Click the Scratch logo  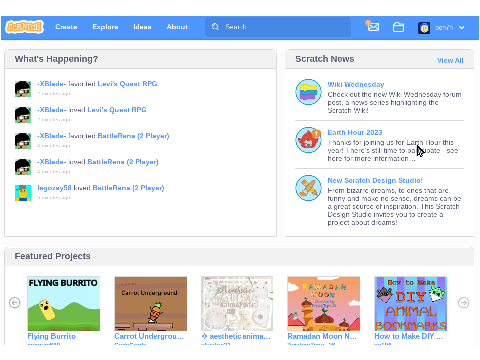(25, 27)
